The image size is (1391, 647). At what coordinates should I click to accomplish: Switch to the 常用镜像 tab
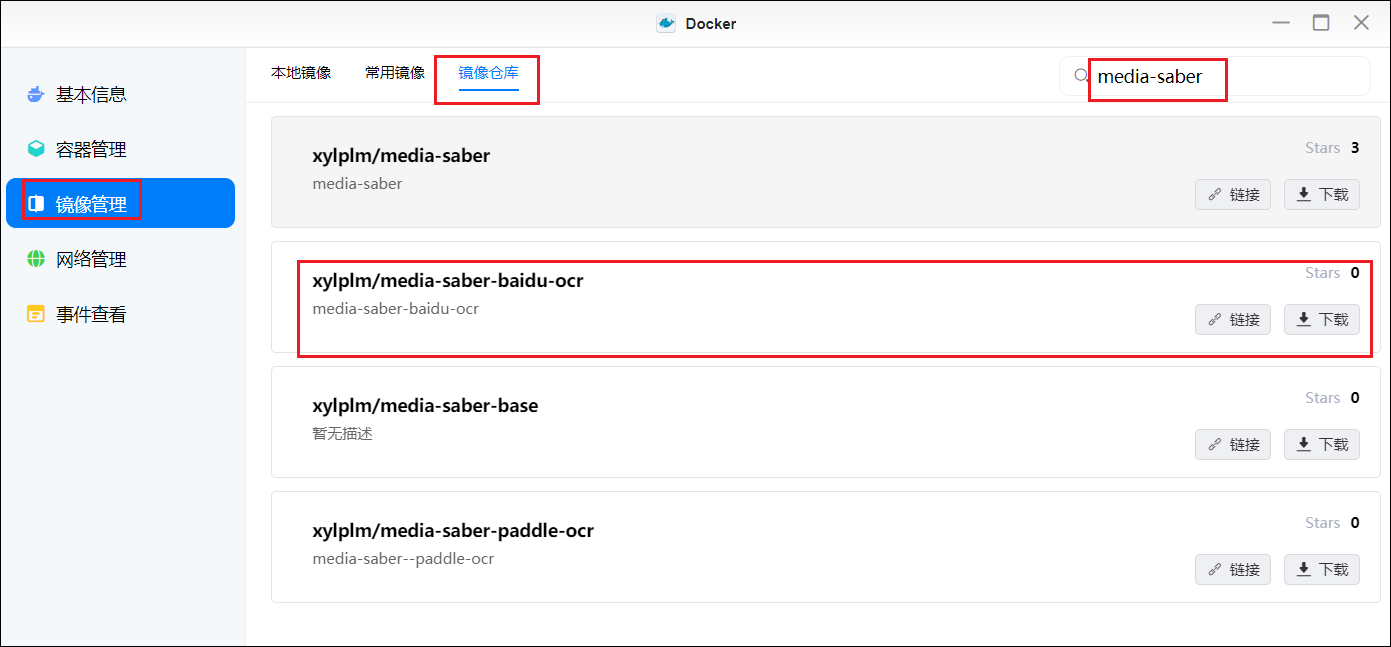(x=395, y=73)
